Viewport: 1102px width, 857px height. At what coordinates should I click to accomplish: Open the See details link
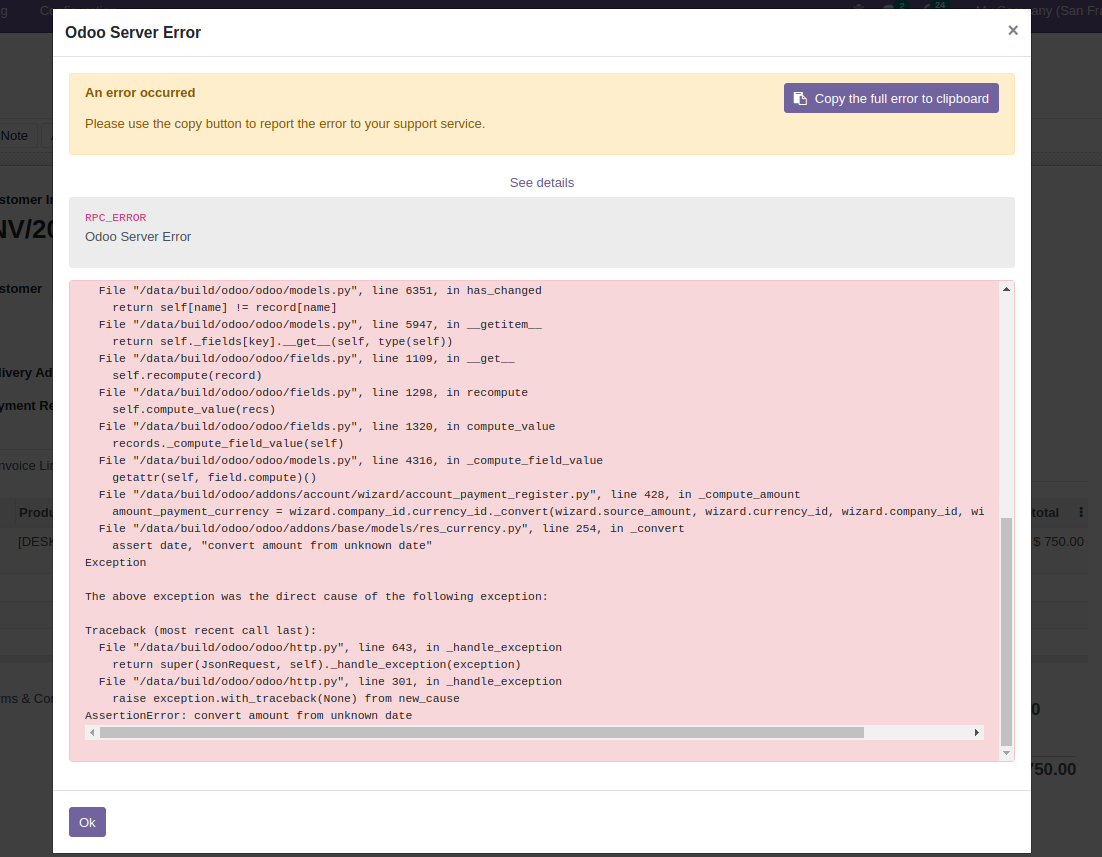point(541,183)
